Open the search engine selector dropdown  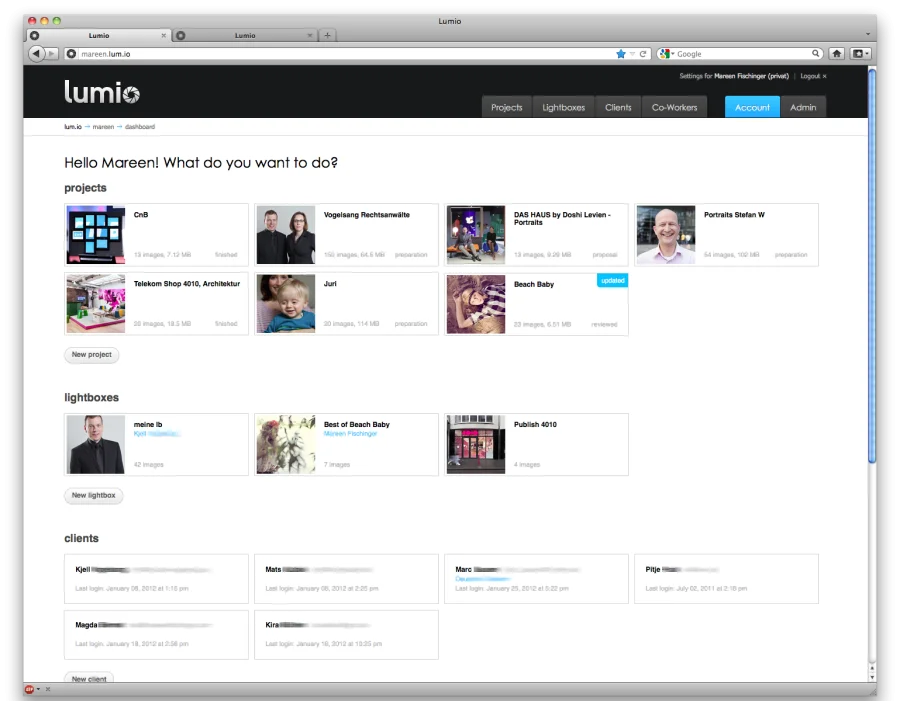click(667, 54)
